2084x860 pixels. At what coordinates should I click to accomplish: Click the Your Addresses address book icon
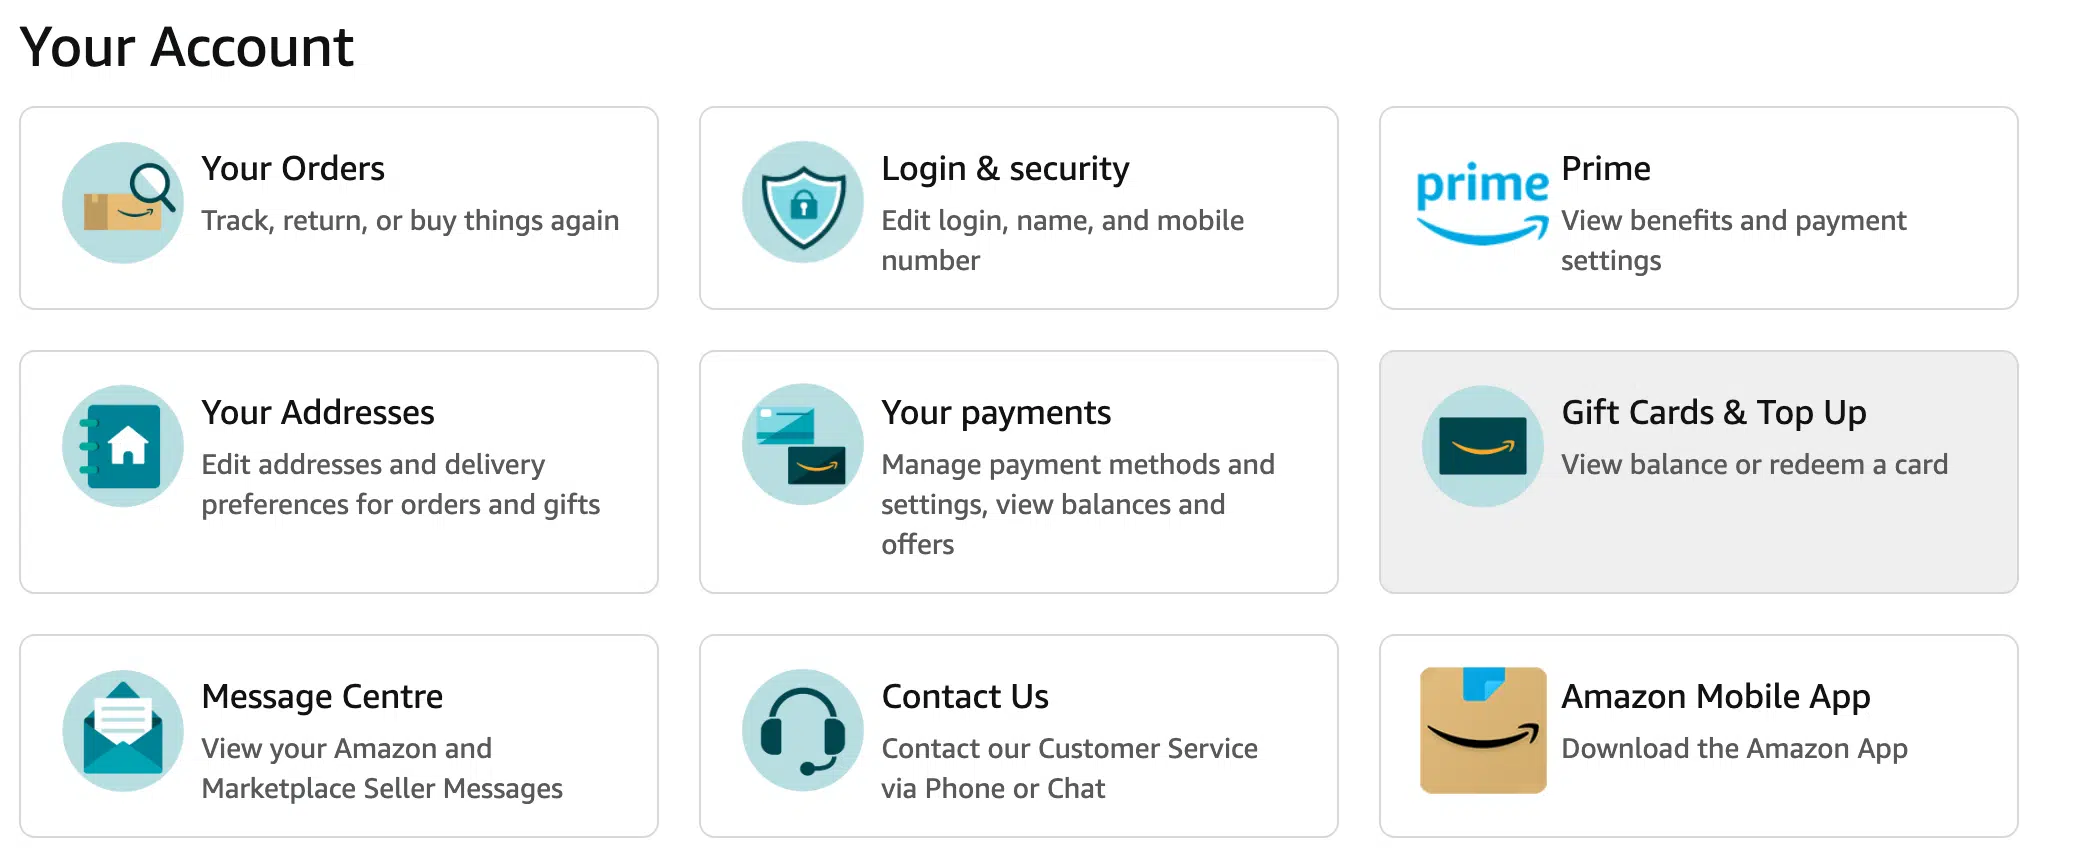pos(123,446)
